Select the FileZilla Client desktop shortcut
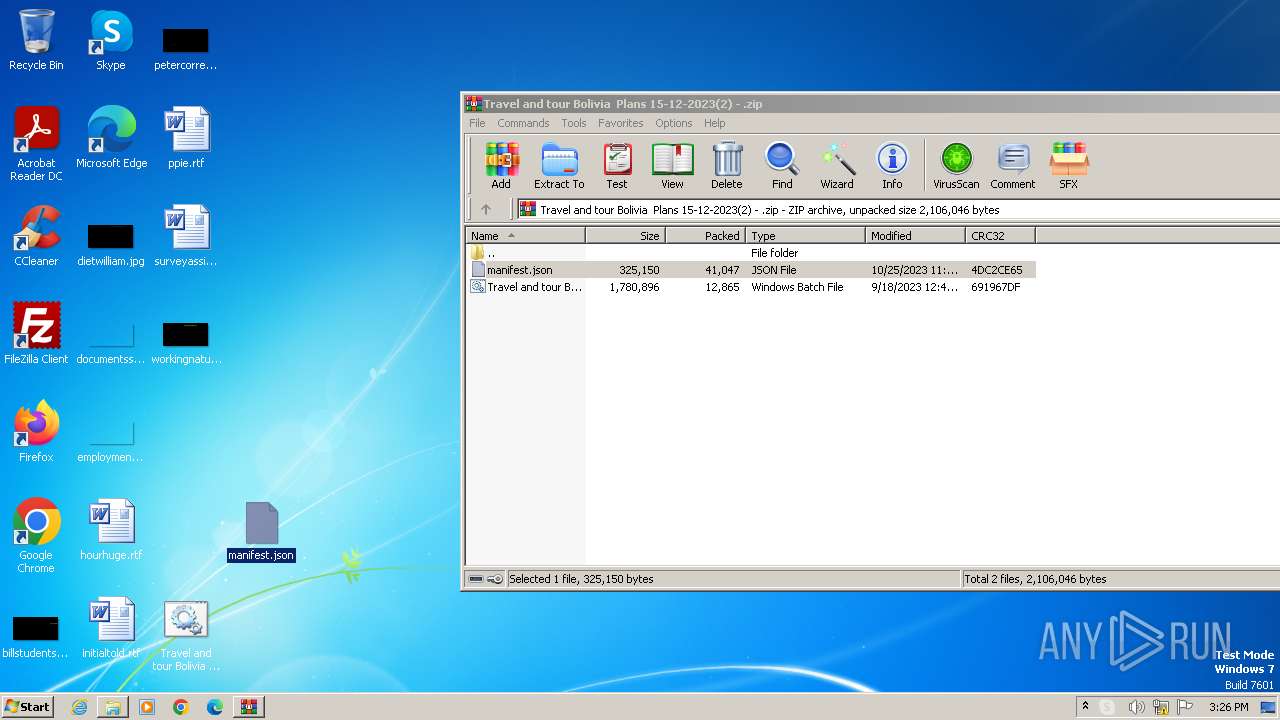Viewport: 1280px width, 720px height. tap(36, 334)
